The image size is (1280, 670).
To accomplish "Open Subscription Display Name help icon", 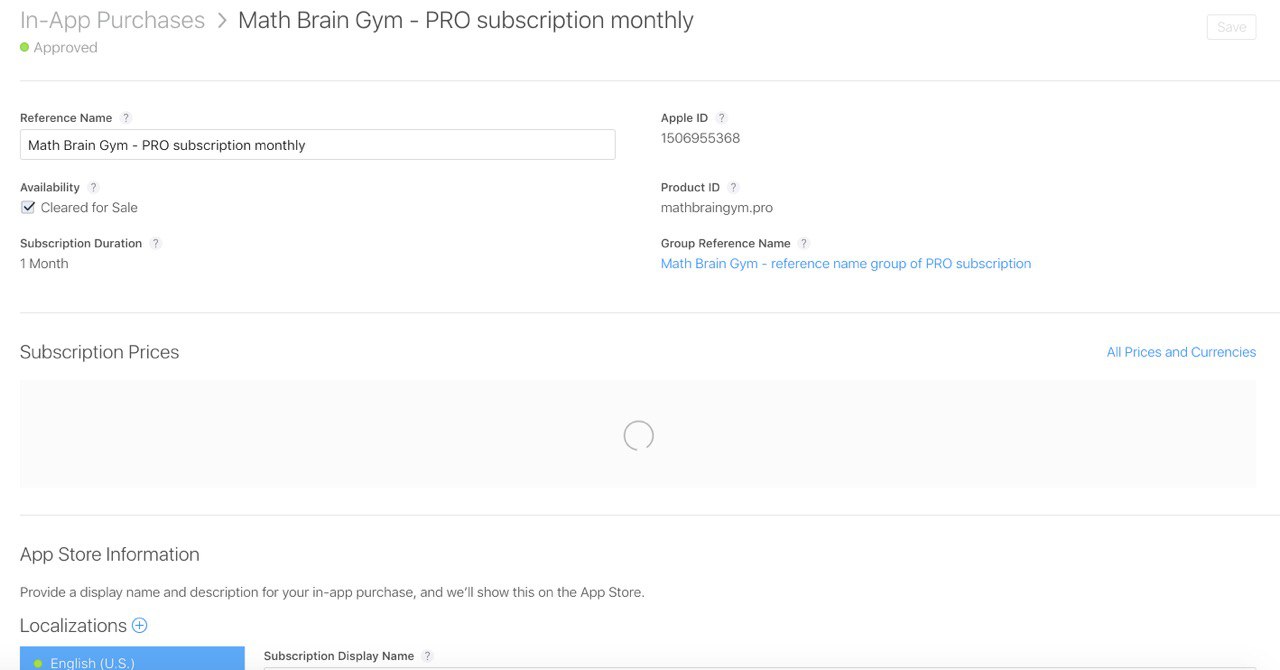I will coord(428,656).
